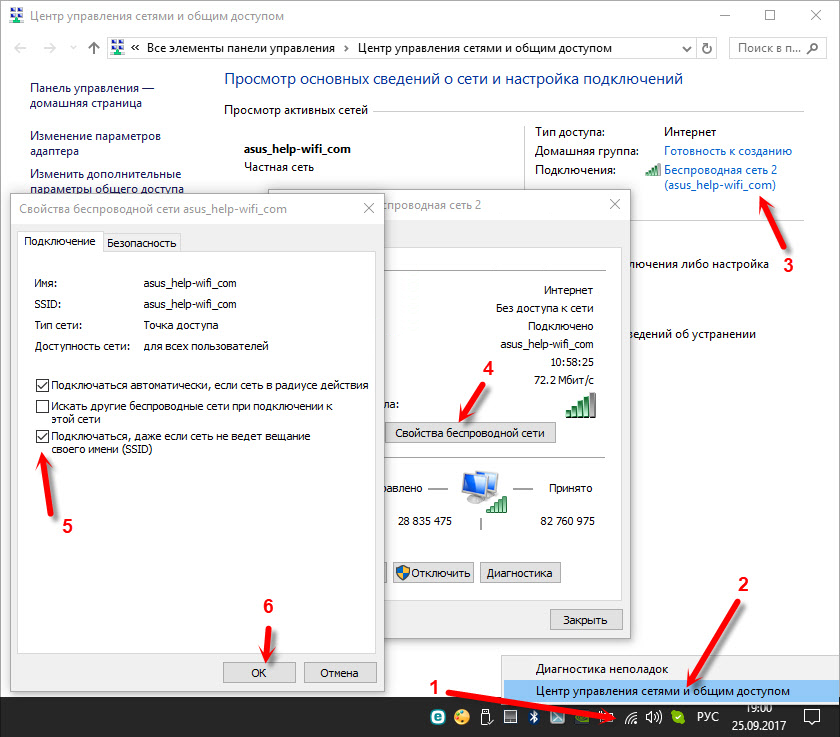Click Все элементы панели управления breadcrumb
This screenshot has width=840, height=737.
coord(241,48)
